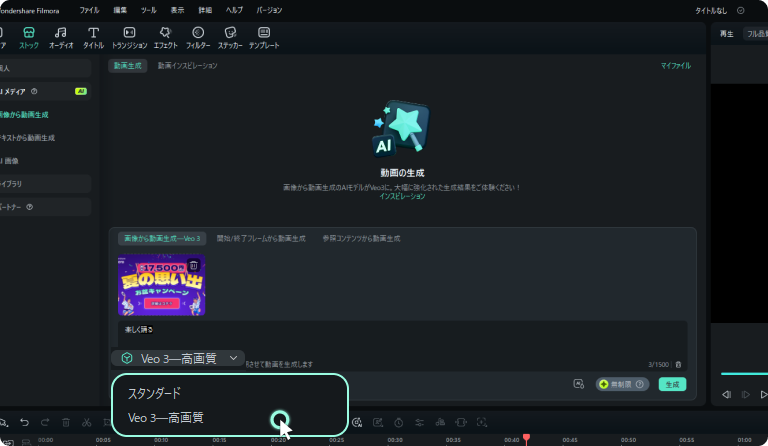Click the タイトルなし project title
This screenshot has height=446, width=768.
[711, 10]
